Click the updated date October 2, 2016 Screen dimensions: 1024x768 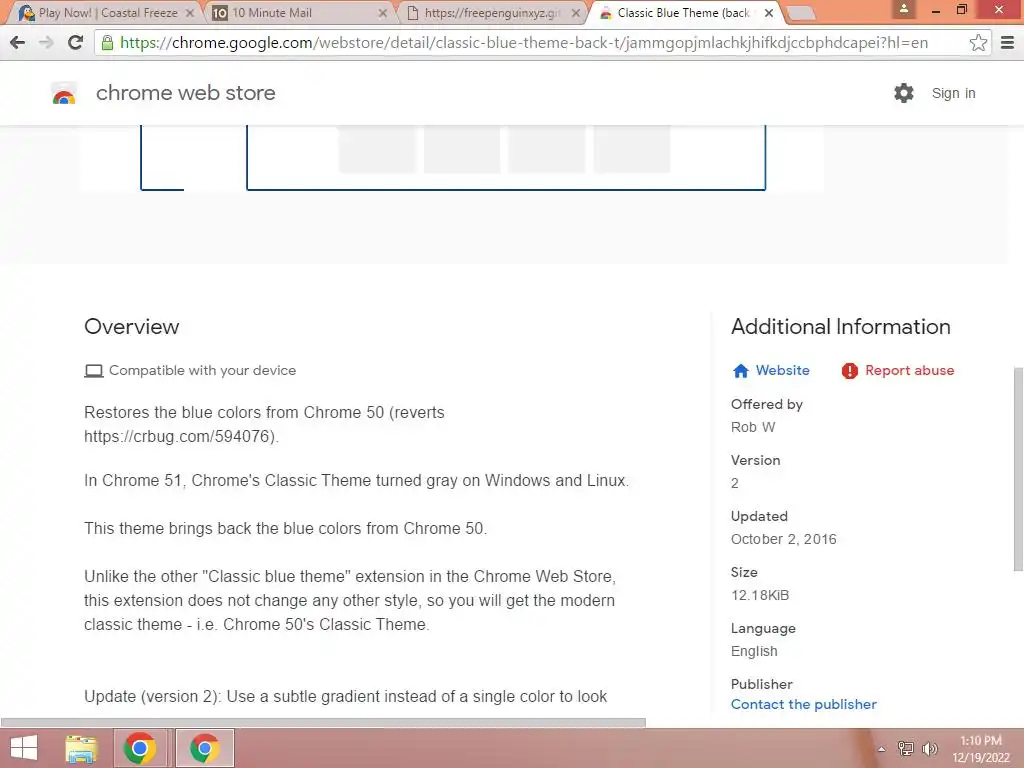click(x=784, y=539)
